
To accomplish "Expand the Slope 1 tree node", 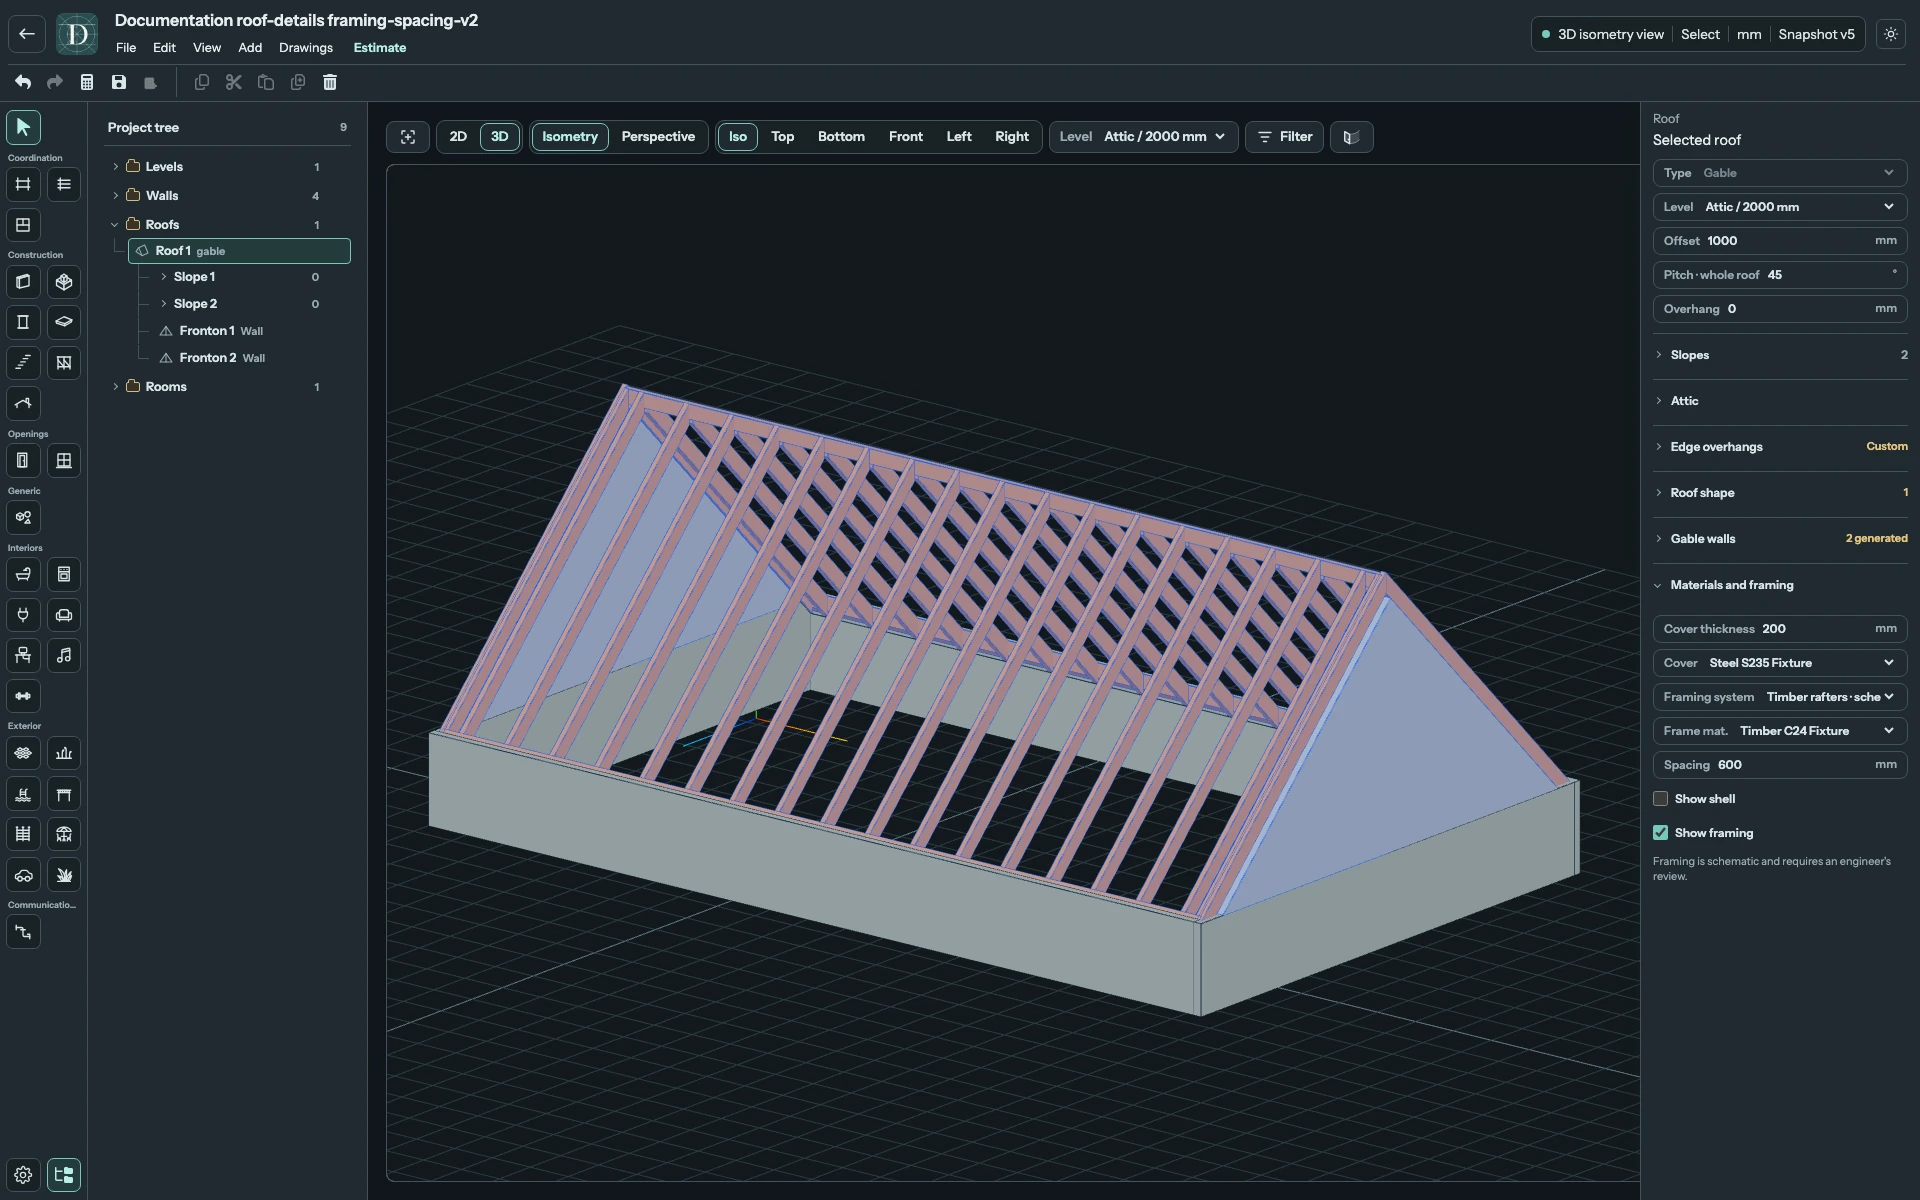I will (x=164, y=277).
